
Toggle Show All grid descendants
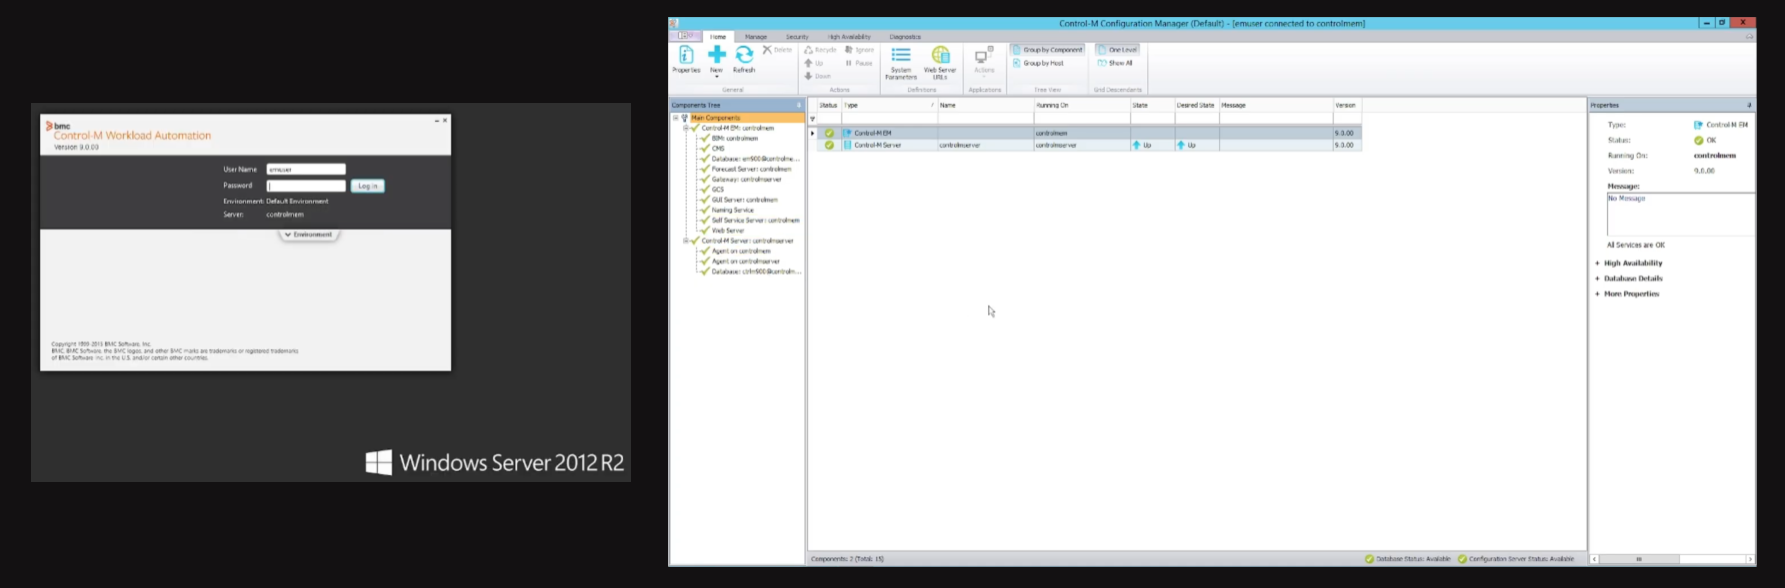coord(1115,63)
